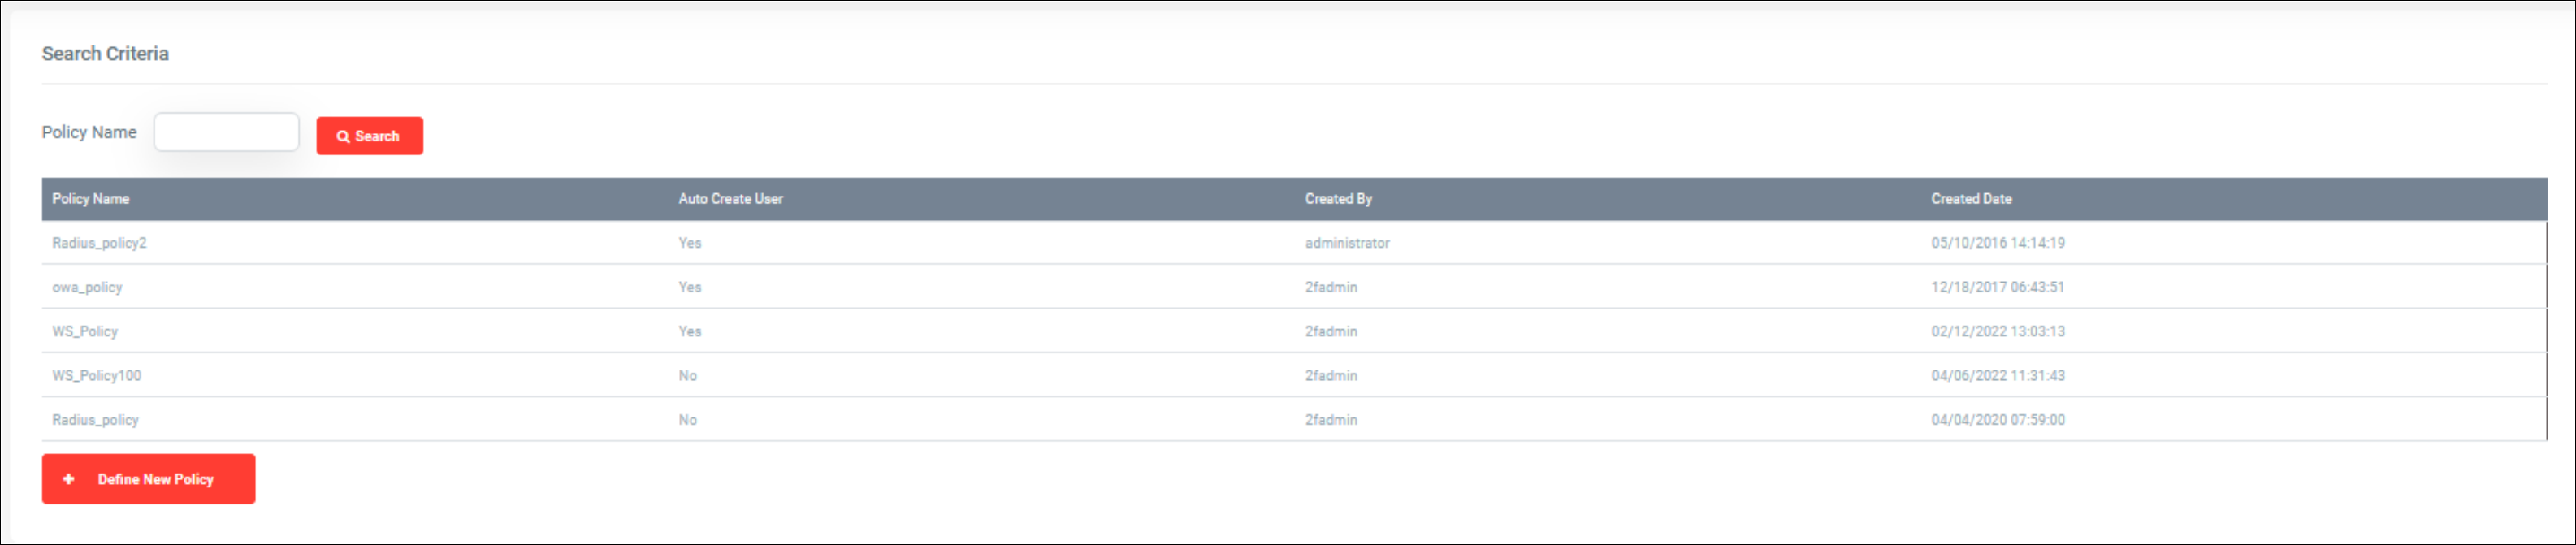Click the plus icon on Define New Policy
The height and width of the screenshot is (545, 2576).
coord(69,480)
